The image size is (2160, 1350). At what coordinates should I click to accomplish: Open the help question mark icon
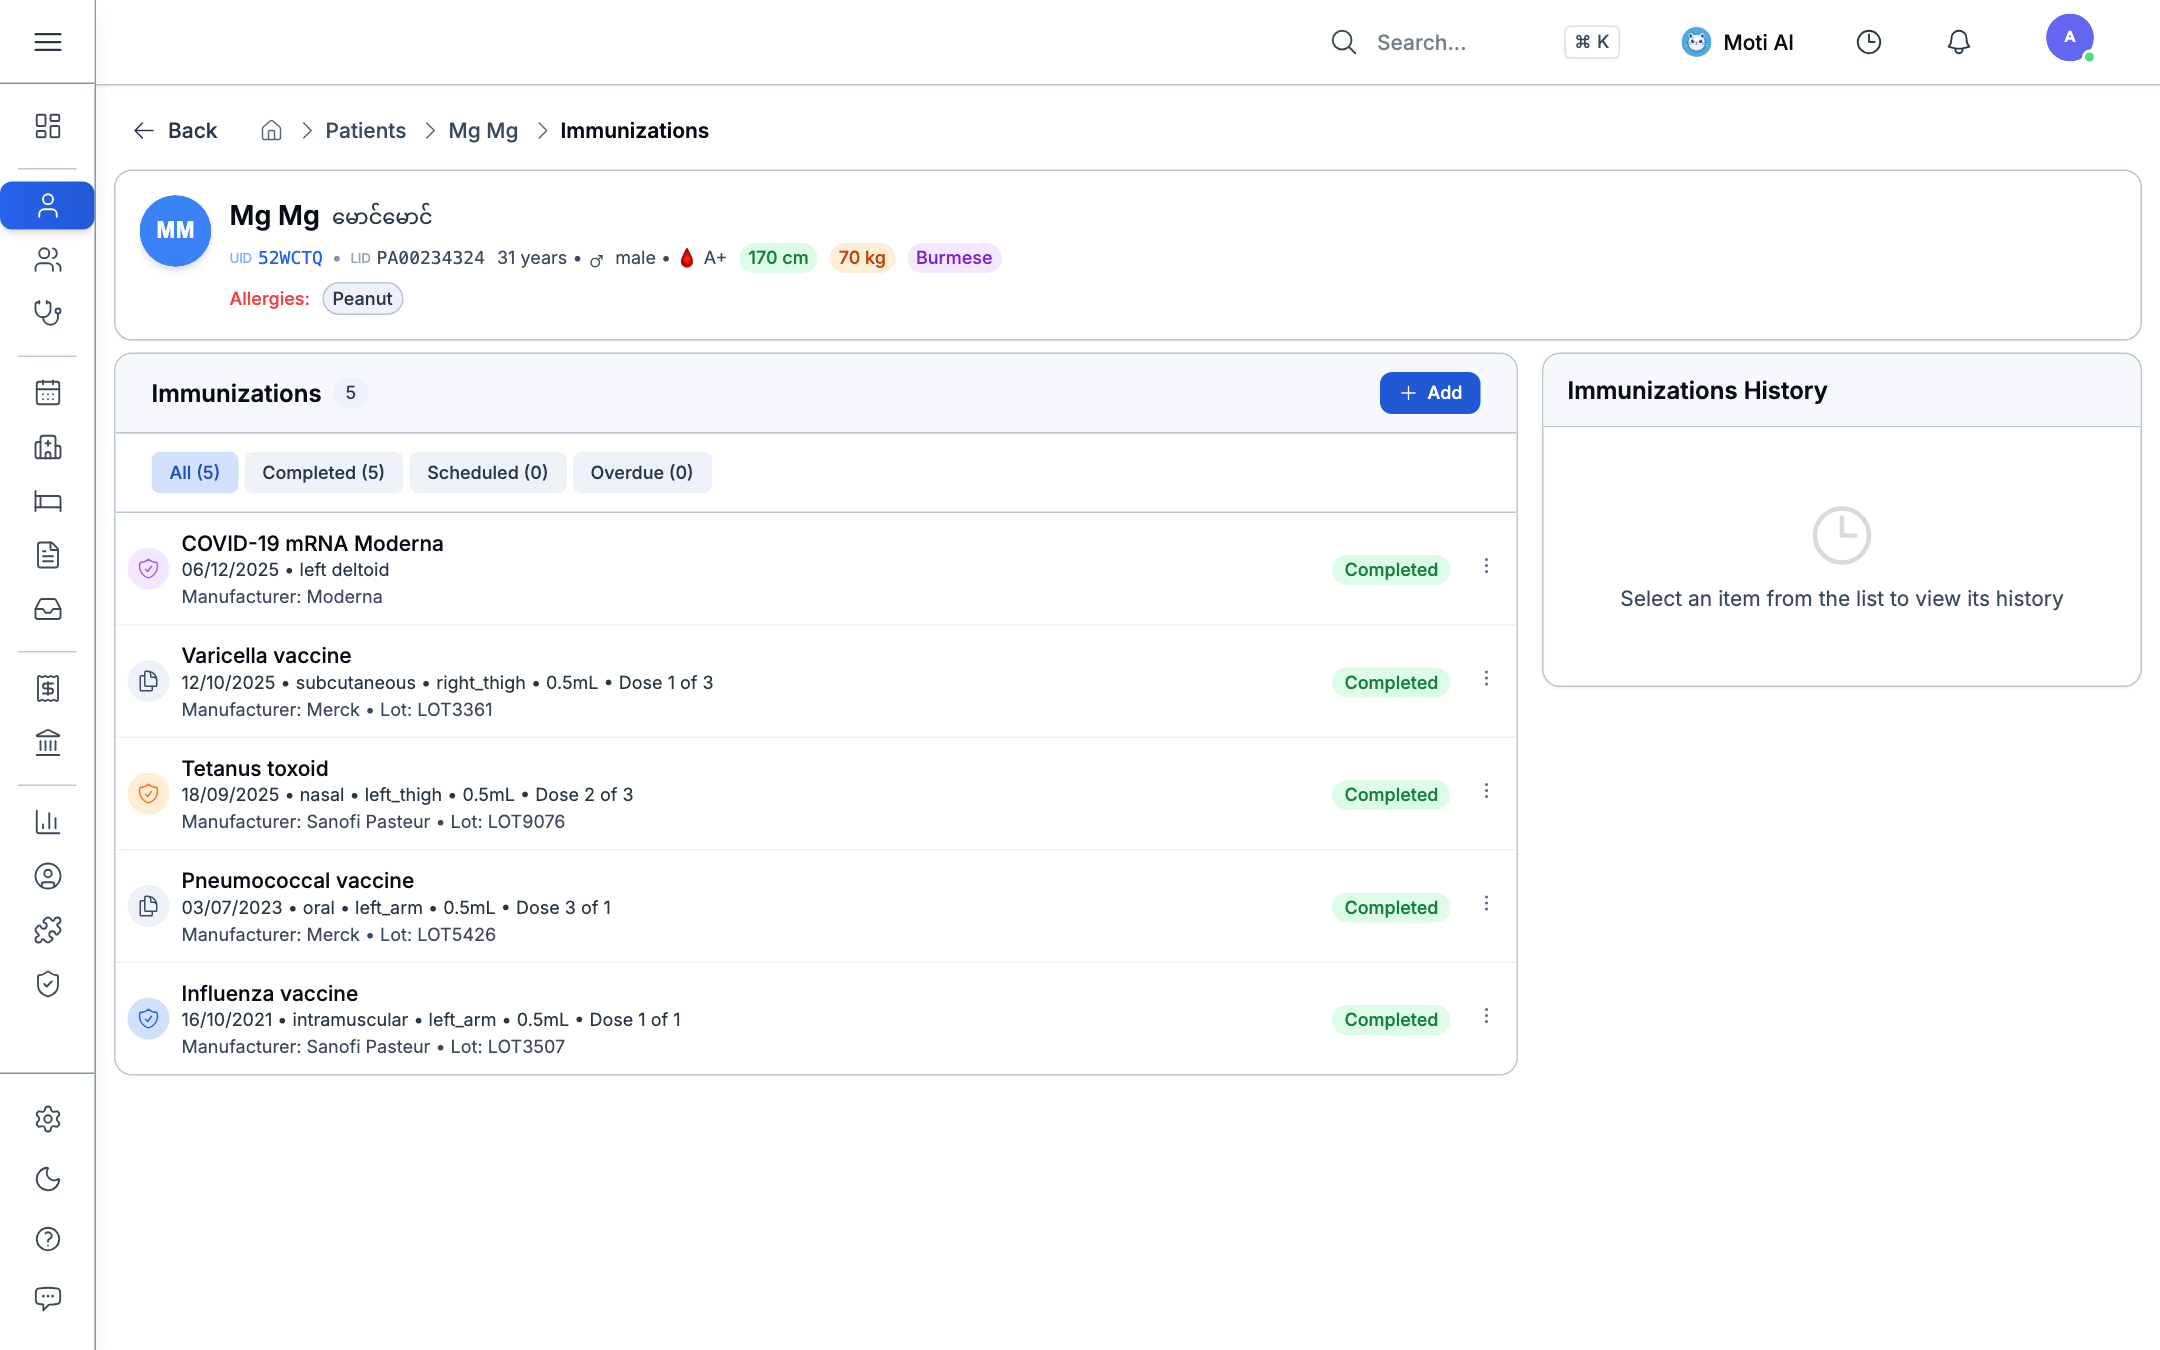click(x=47, y=1239)
